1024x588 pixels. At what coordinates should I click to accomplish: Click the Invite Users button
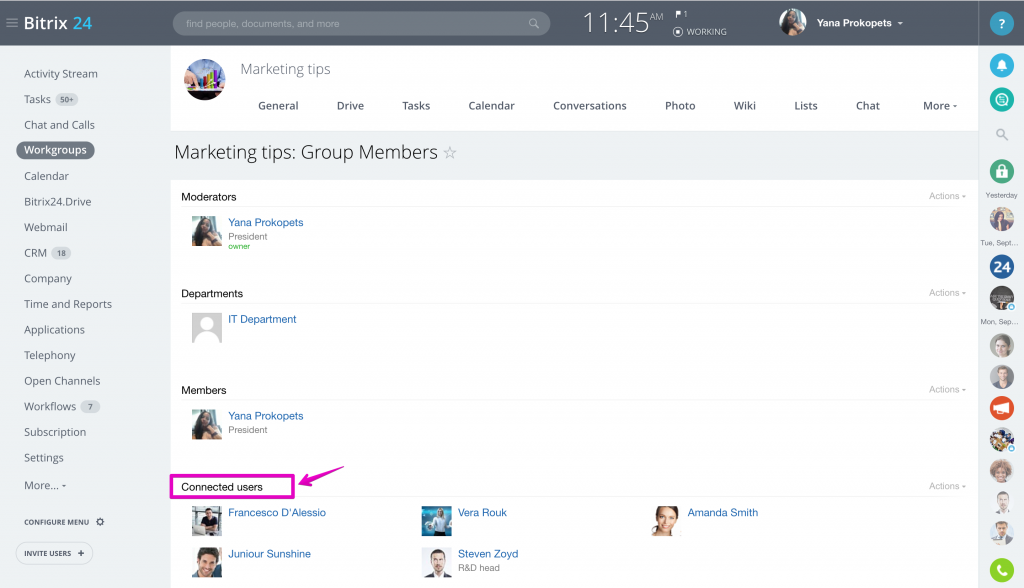click(x=54, y=553)
